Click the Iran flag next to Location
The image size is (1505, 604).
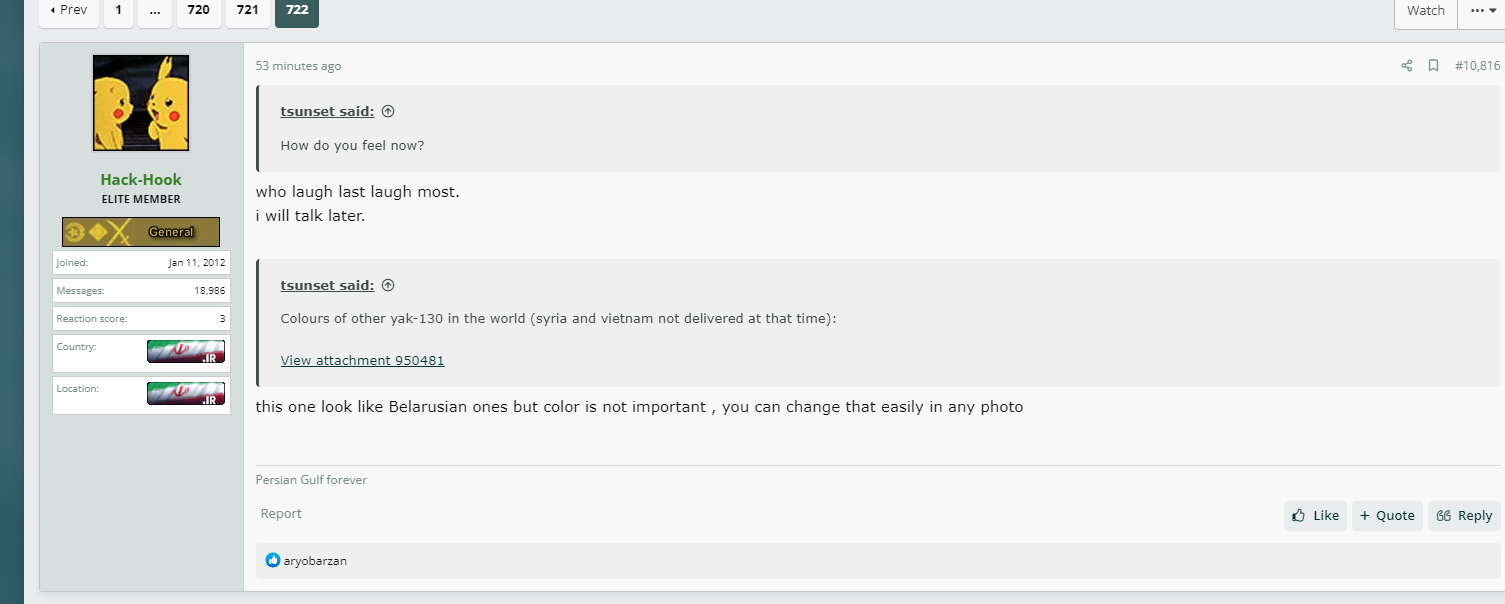pyautogui.click(x=186, y=393)
